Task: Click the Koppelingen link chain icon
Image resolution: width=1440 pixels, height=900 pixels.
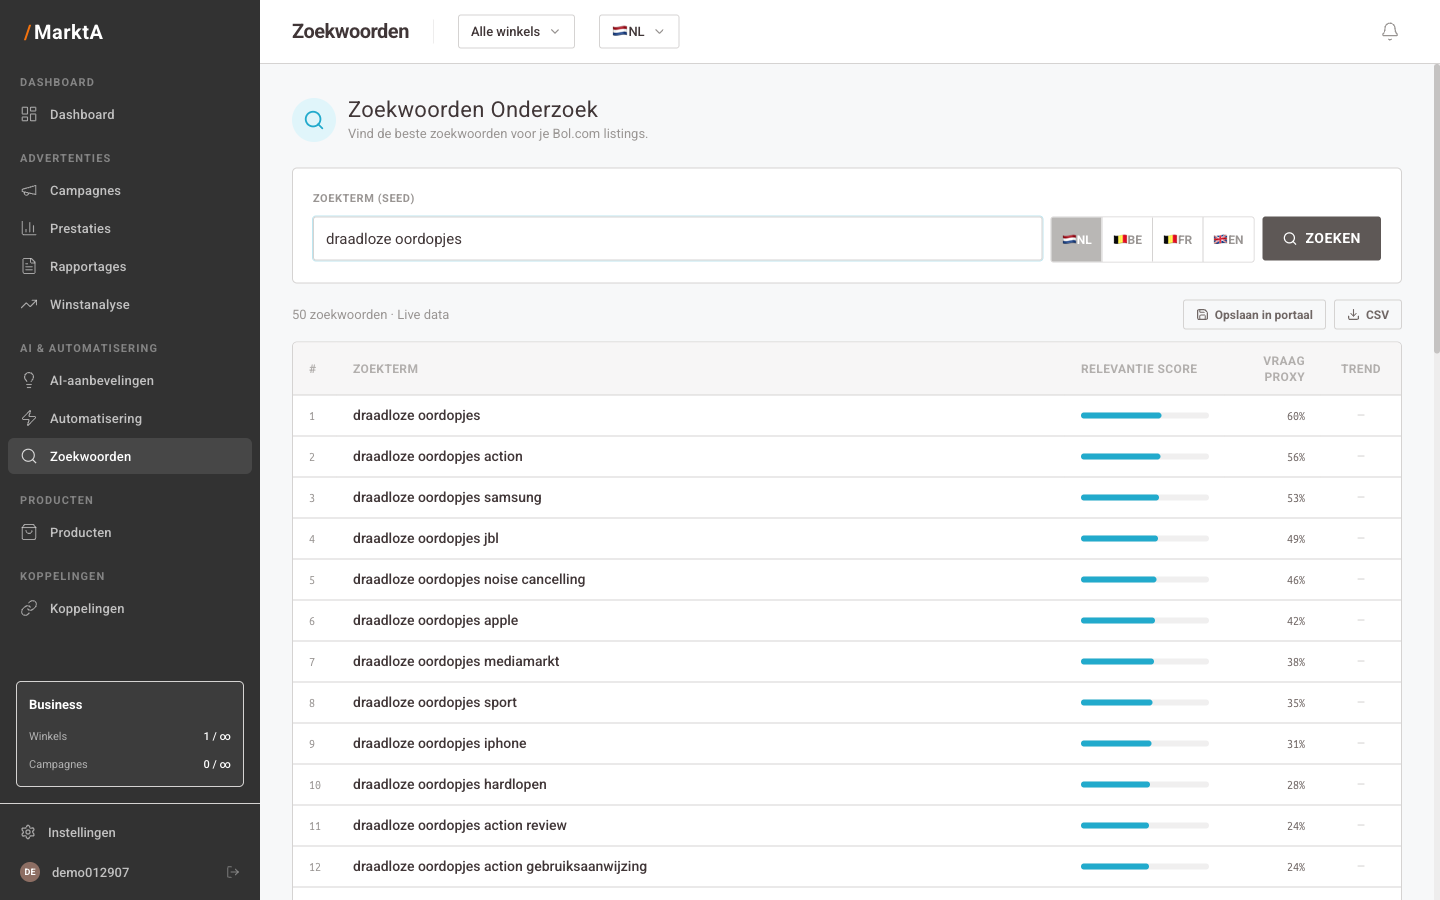Action: (29, 608)
